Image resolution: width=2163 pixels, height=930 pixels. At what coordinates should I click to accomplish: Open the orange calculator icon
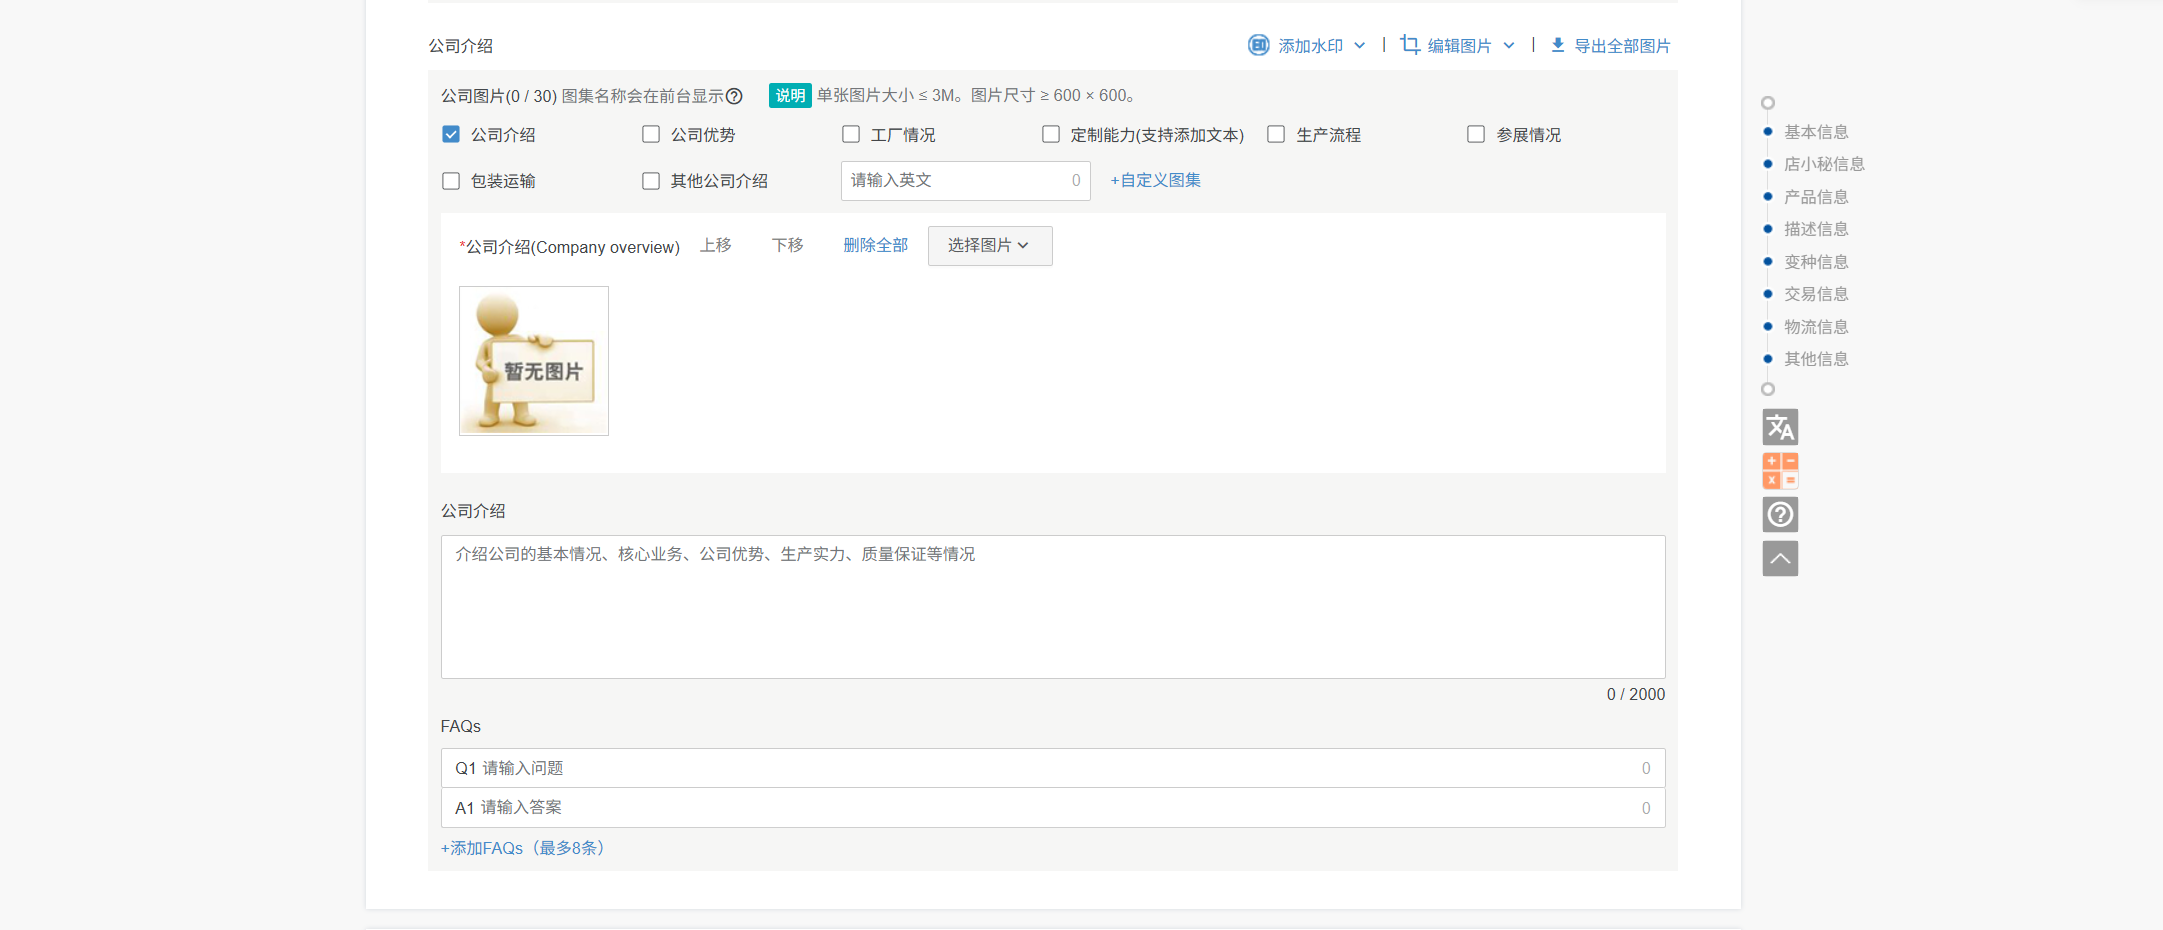[1779, 471]
